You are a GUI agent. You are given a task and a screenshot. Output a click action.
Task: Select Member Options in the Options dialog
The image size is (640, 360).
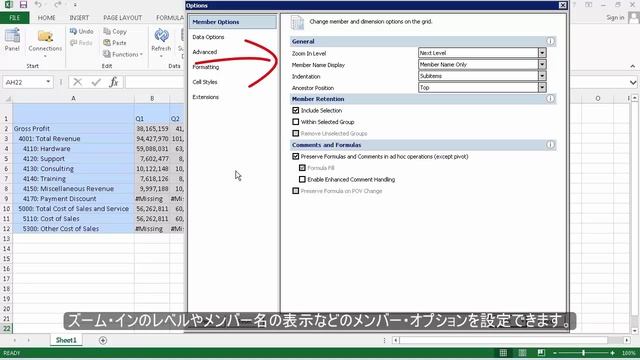point(232,22)
